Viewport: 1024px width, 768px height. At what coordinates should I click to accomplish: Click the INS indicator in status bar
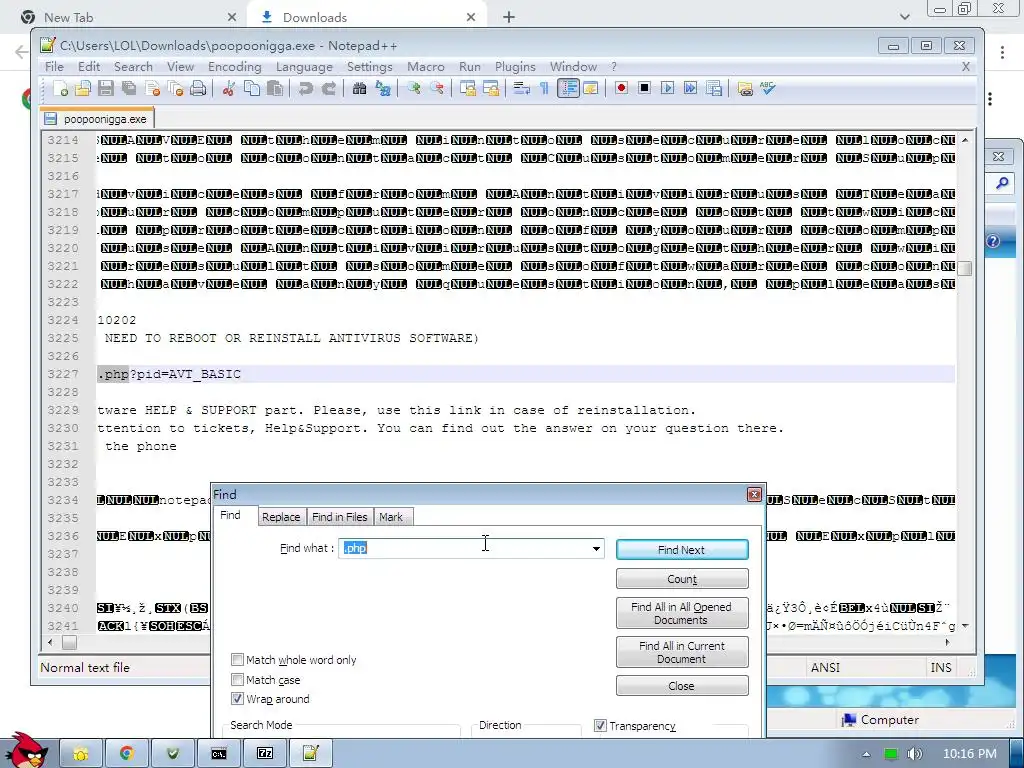940,667
